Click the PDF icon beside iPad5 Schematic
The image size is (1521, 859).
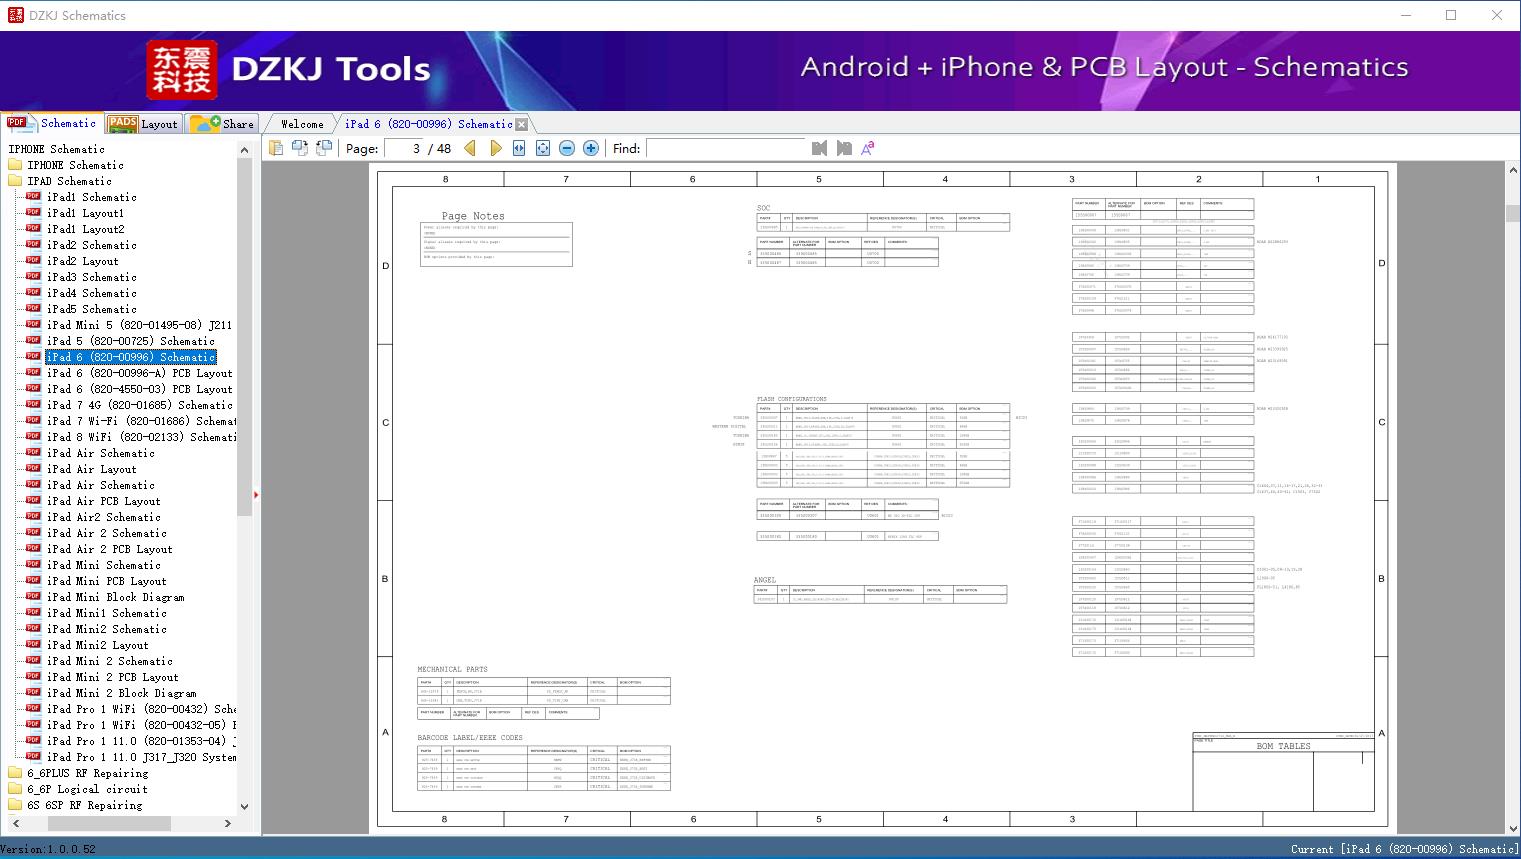[x=34, y=309]
